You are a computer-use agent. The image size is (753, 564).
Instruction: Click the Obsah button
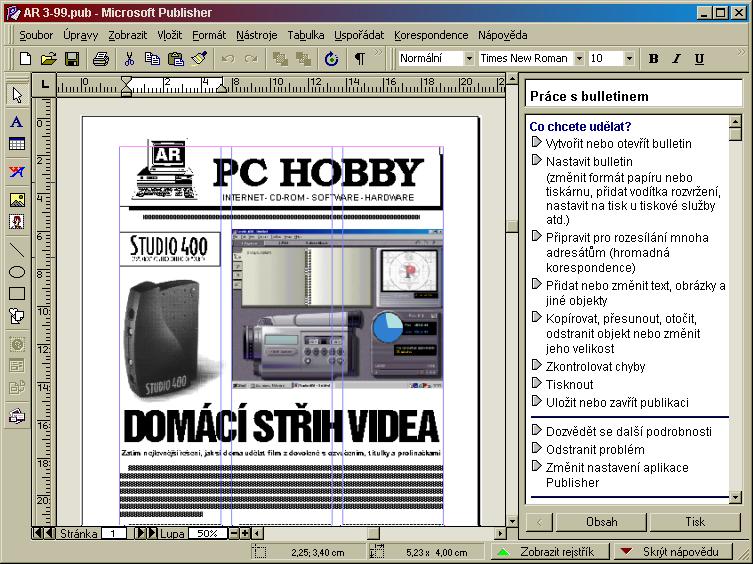point(601,522)
